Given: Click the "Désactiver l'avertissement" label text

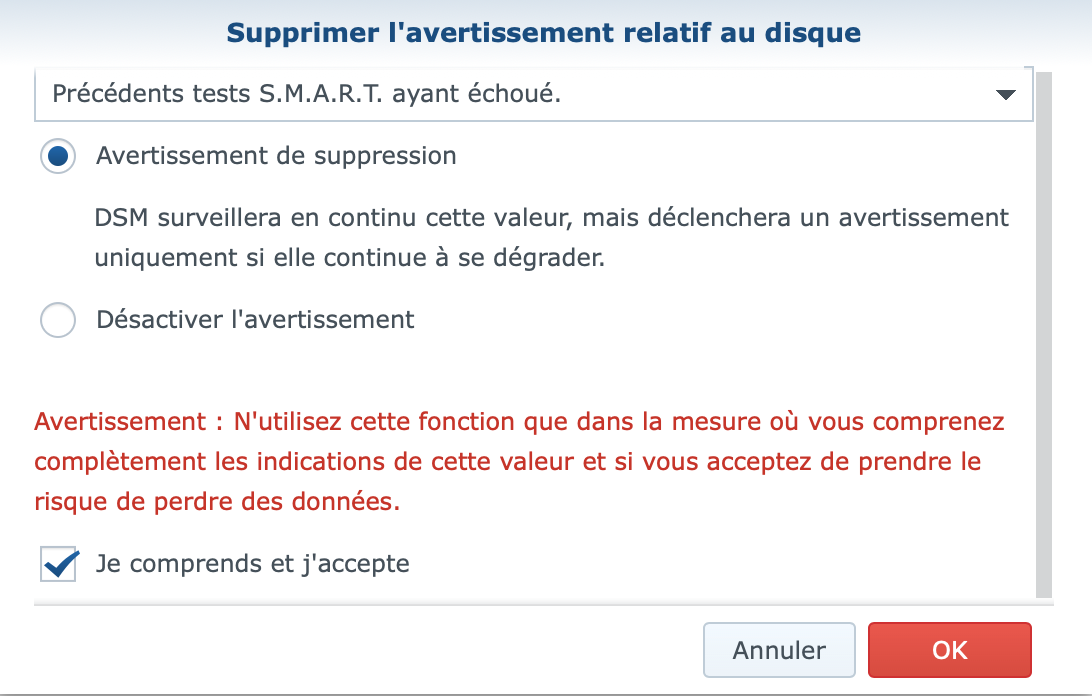Looking at the screenshot, I should (255, 320).
